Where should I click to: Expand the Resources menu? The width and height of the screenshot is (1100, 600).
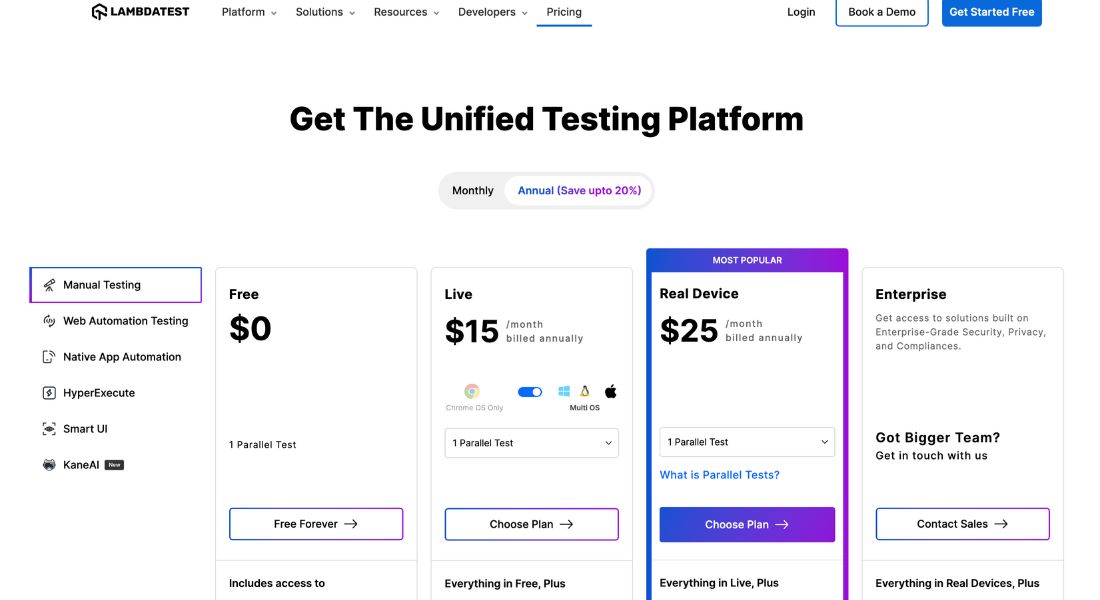pyautogui.click(x=406, y=12)
